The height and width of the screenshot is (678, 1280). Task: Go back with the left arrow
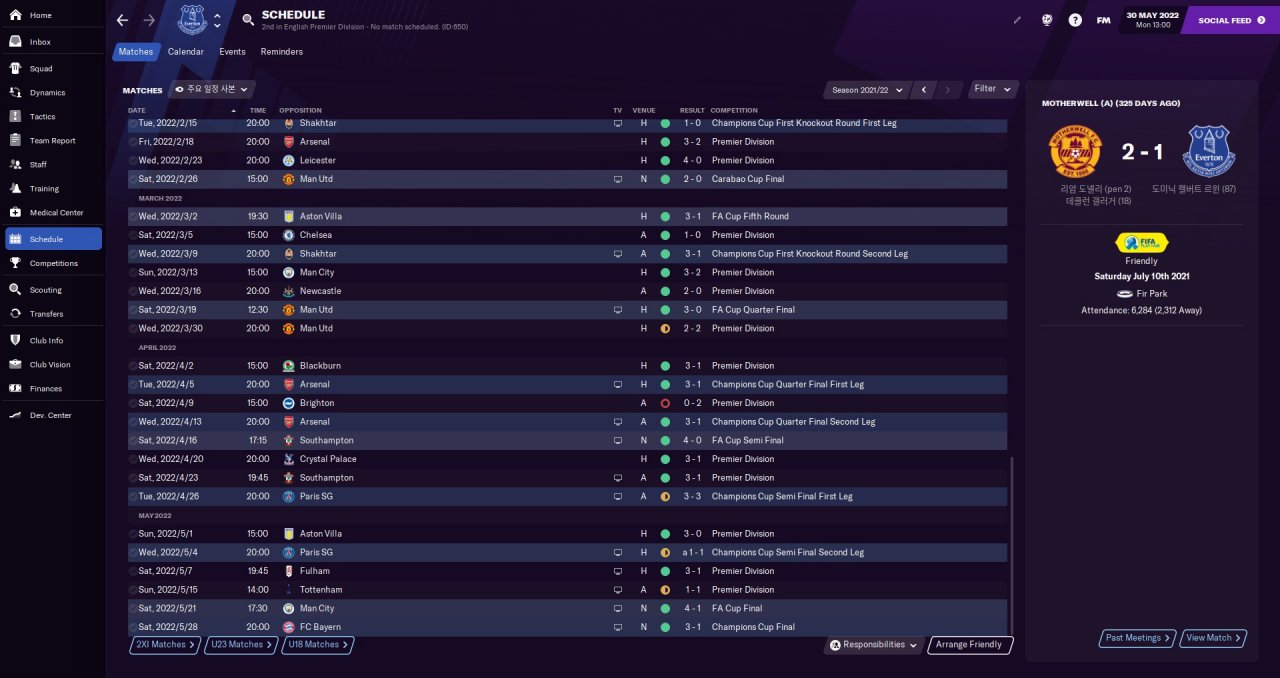[x=122, y=20]
